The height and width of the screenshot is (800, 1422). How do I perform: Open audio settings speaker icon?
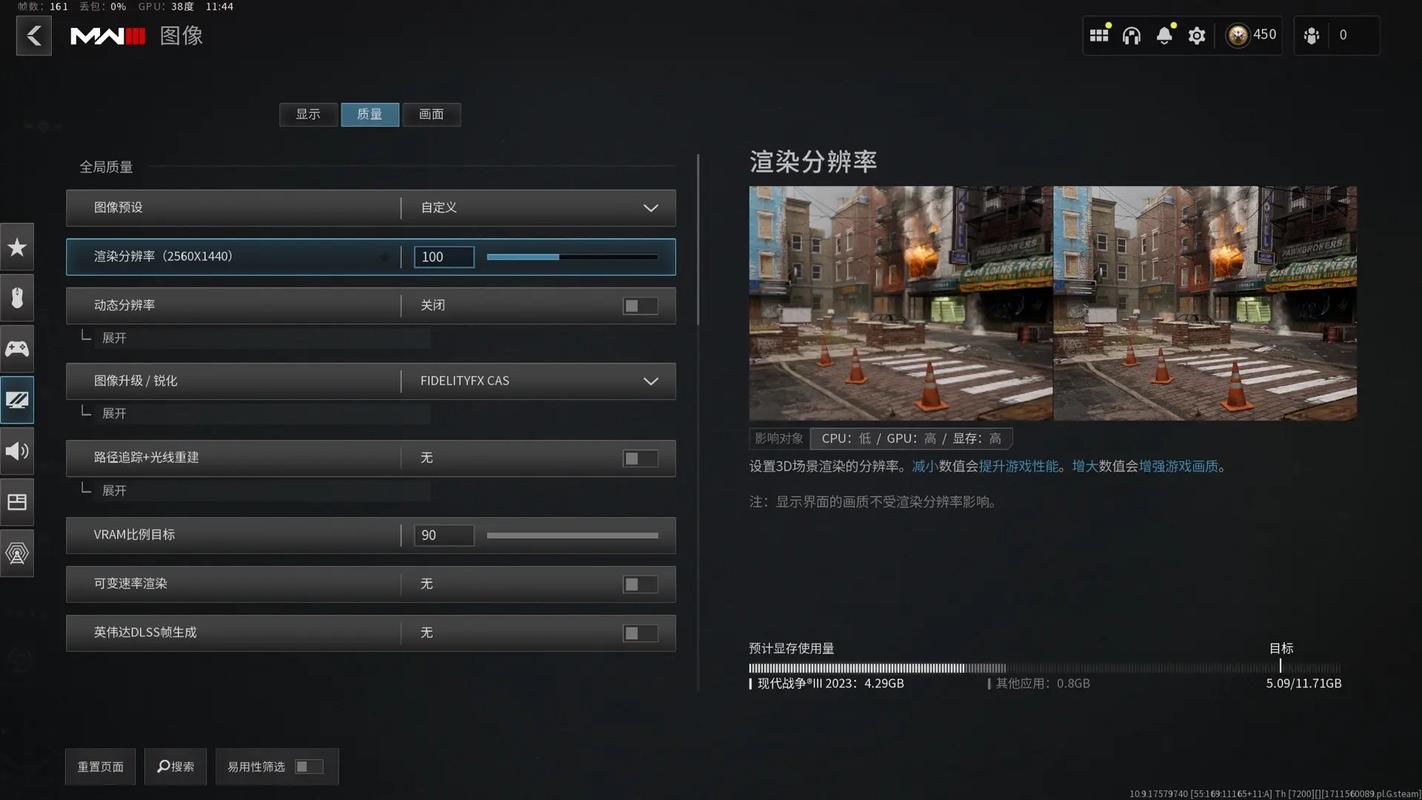pos(17,451)
